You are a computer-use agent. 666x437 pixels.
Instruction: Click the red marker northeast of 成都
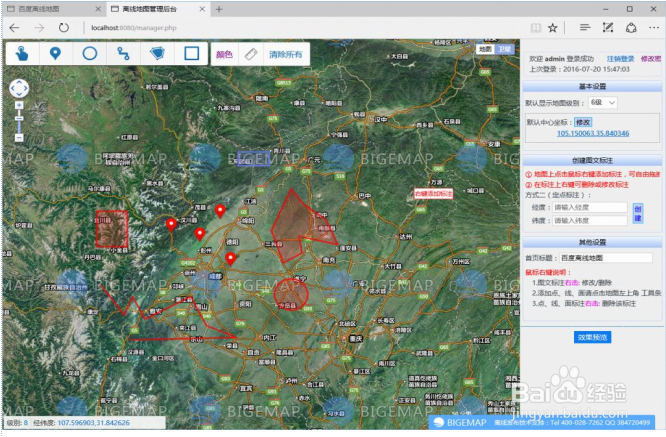[231, 259]
